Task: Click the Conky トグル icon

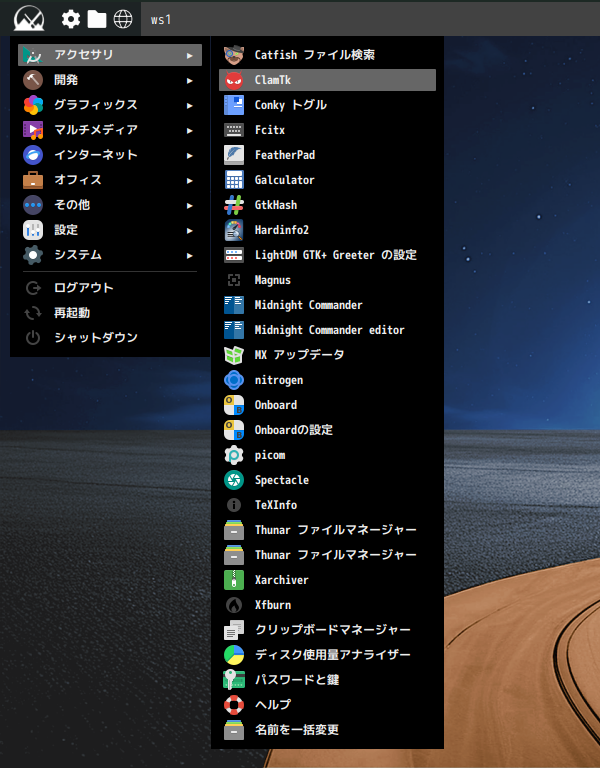Action: tap(234, 105)
